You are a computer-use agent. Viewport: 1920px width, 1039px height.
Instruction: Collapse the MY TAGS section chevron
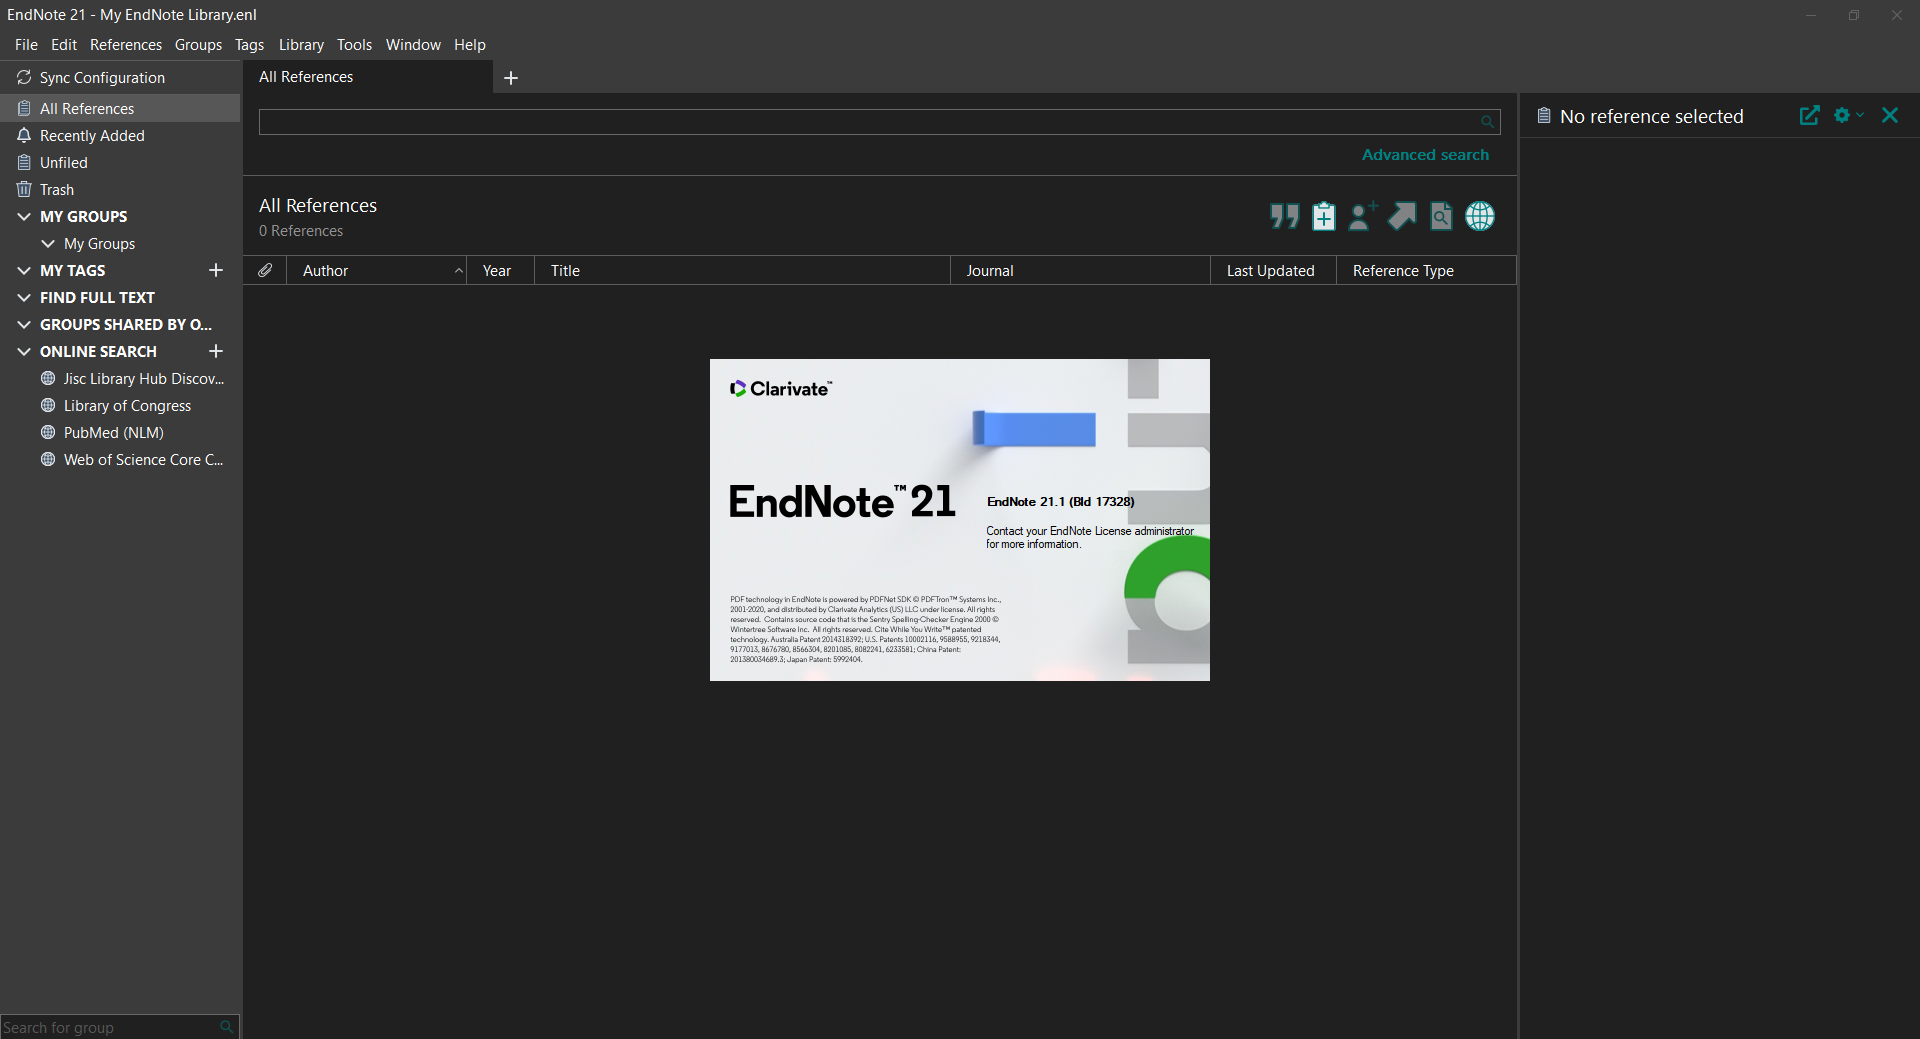(24, 271)
